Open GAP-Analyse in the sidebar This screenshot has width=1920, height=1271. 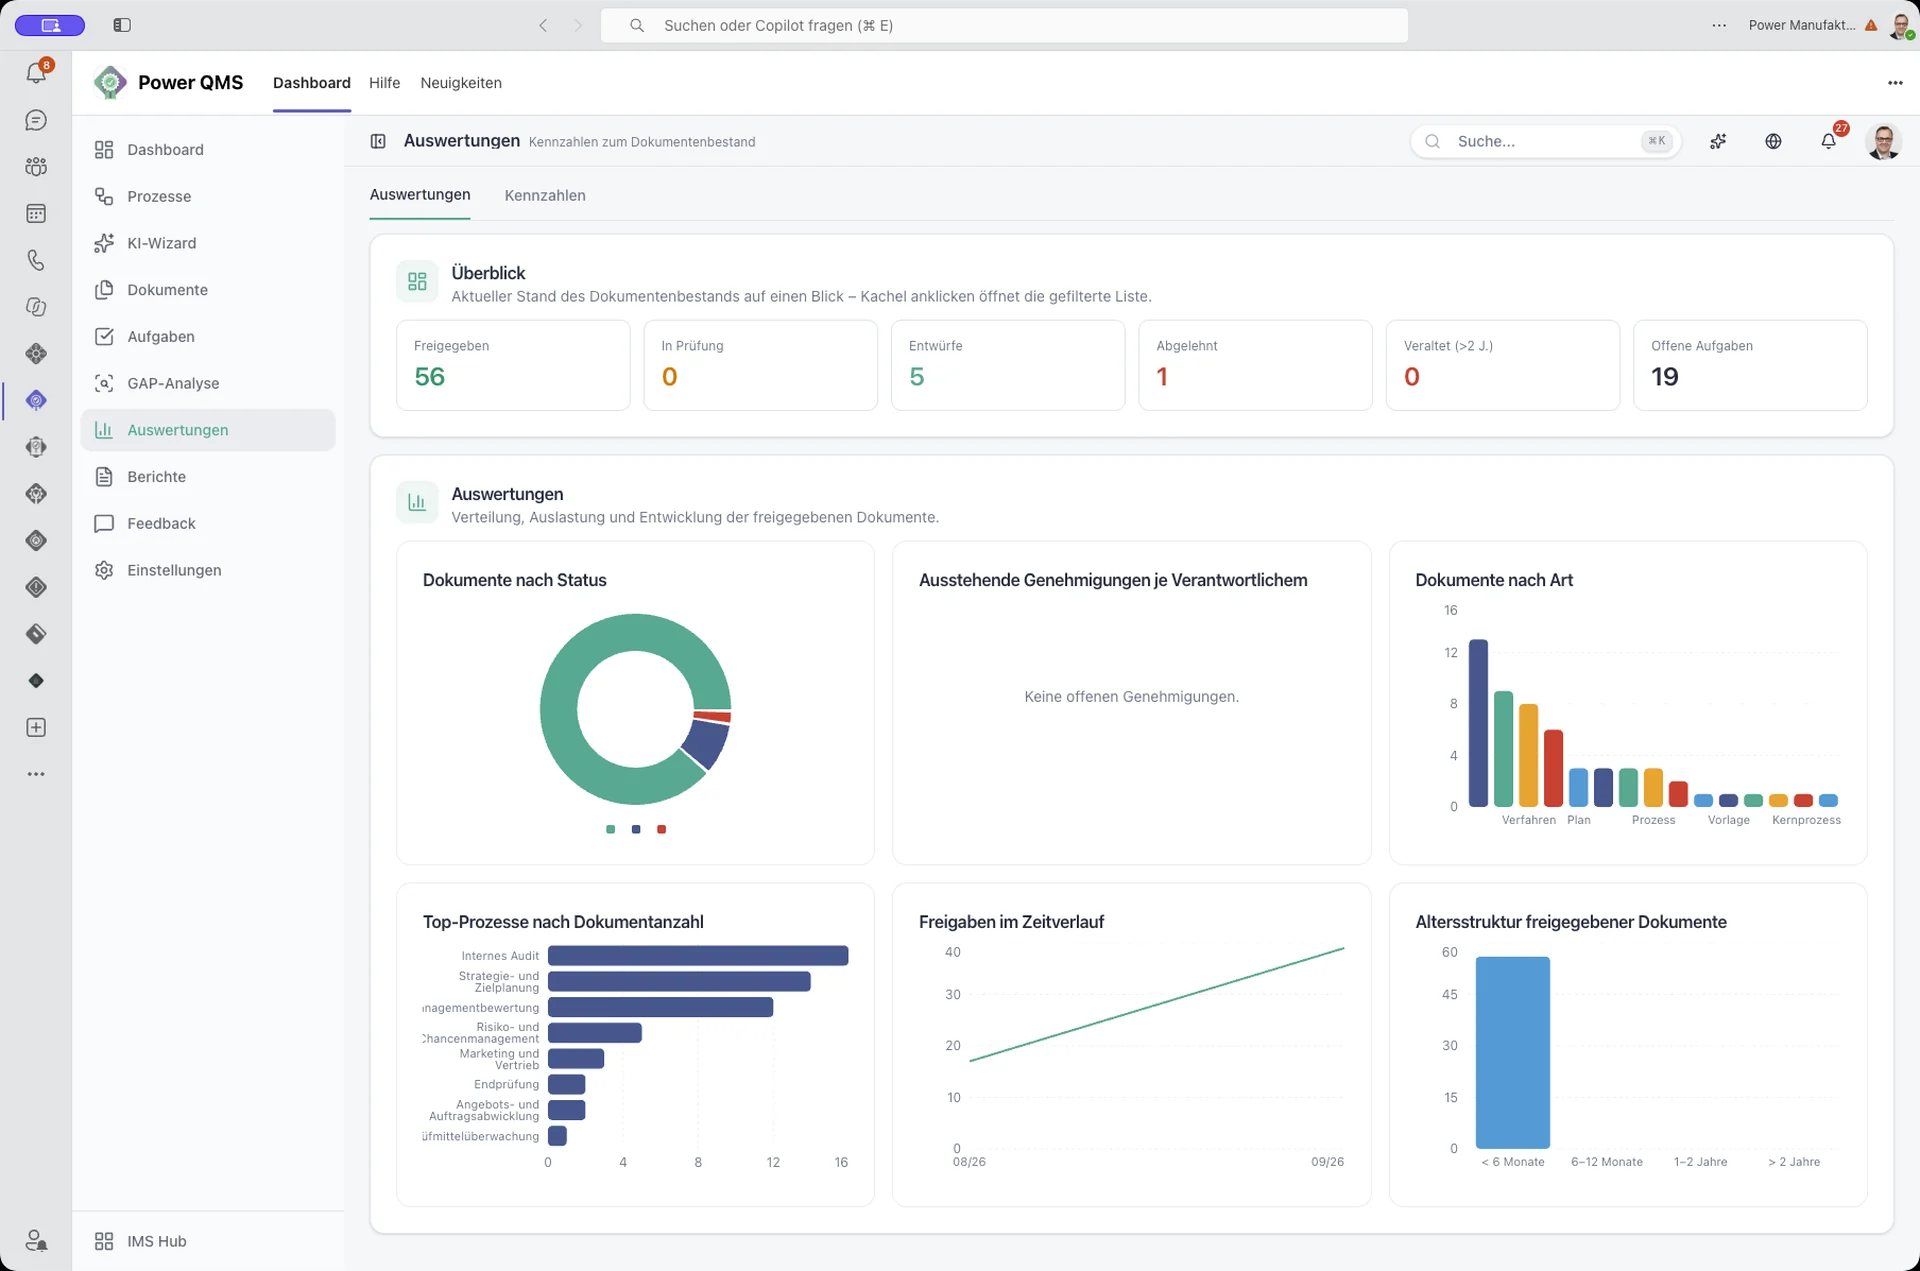208,383
